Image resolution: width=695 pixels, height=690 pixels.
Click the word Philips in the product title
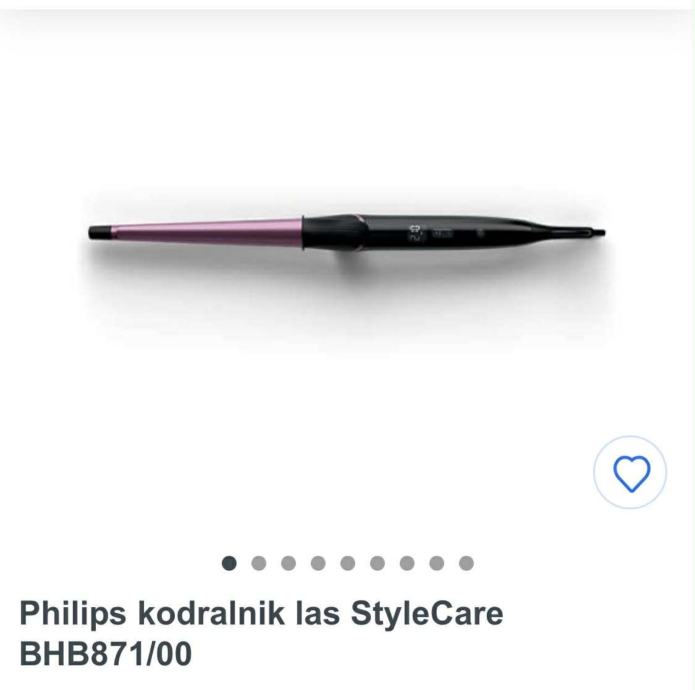click(x=73, y=614)
